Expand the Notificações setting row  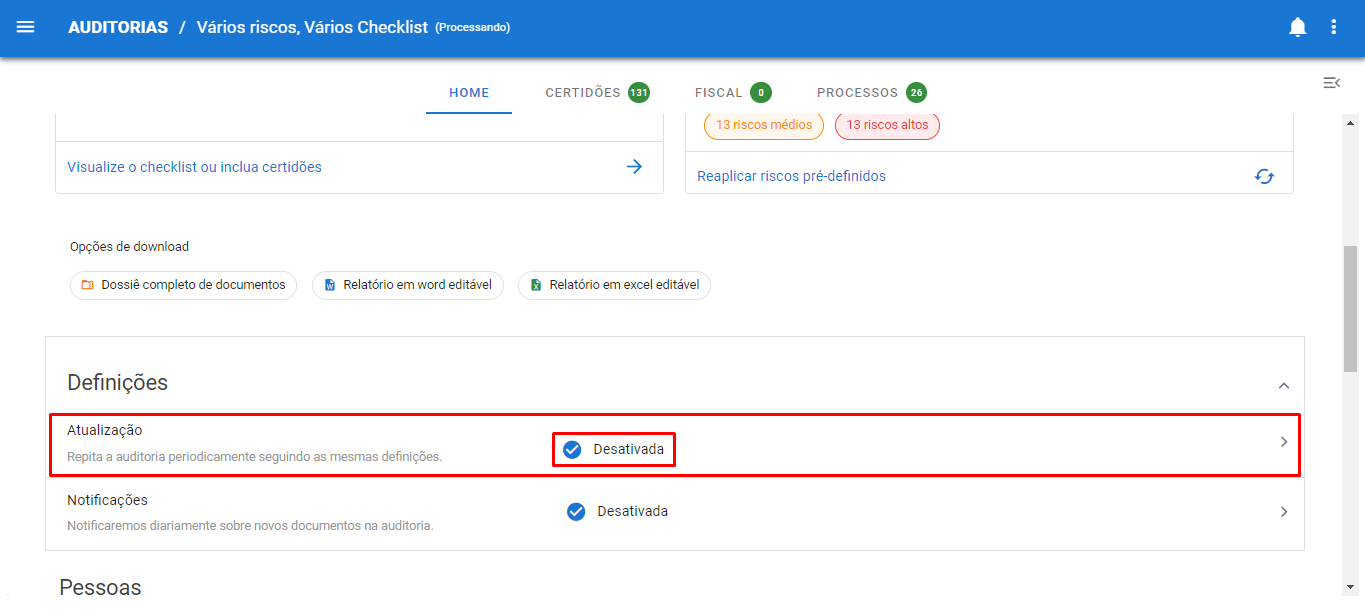click(x=1284, y=511)
